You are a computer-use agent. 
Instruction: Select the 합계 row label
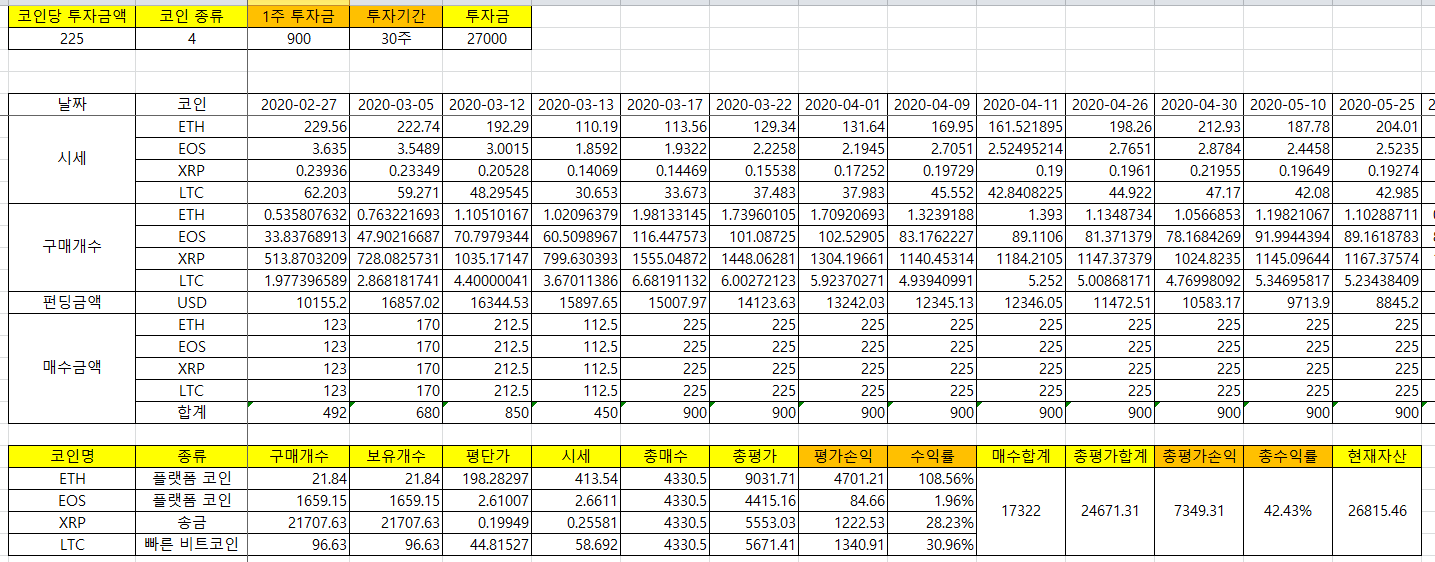[191, 412]
